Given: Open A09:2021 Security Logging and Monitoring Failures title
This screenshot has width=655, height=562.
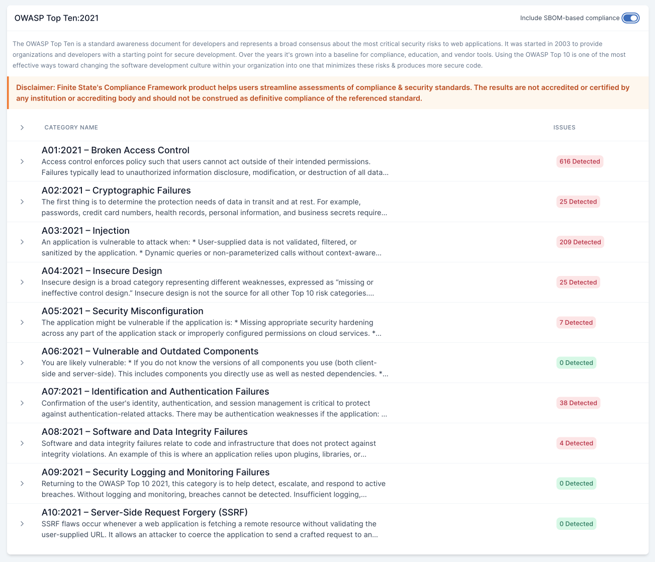Looking at the screenshot, I should [155, 472].
